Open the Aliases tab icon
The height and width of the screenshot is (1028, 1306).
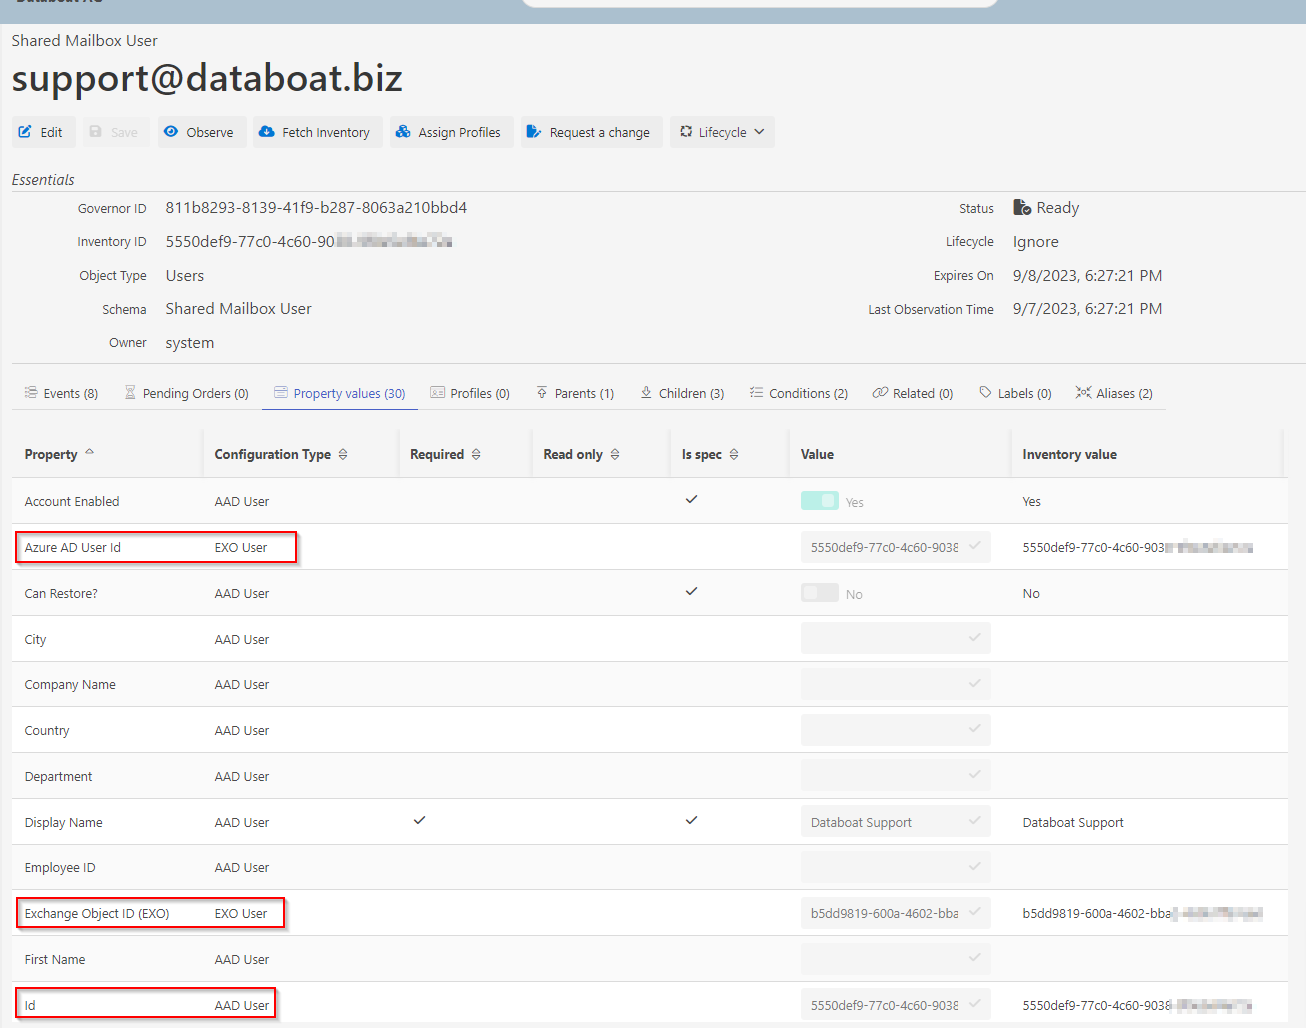click(x=1083, y=393)
